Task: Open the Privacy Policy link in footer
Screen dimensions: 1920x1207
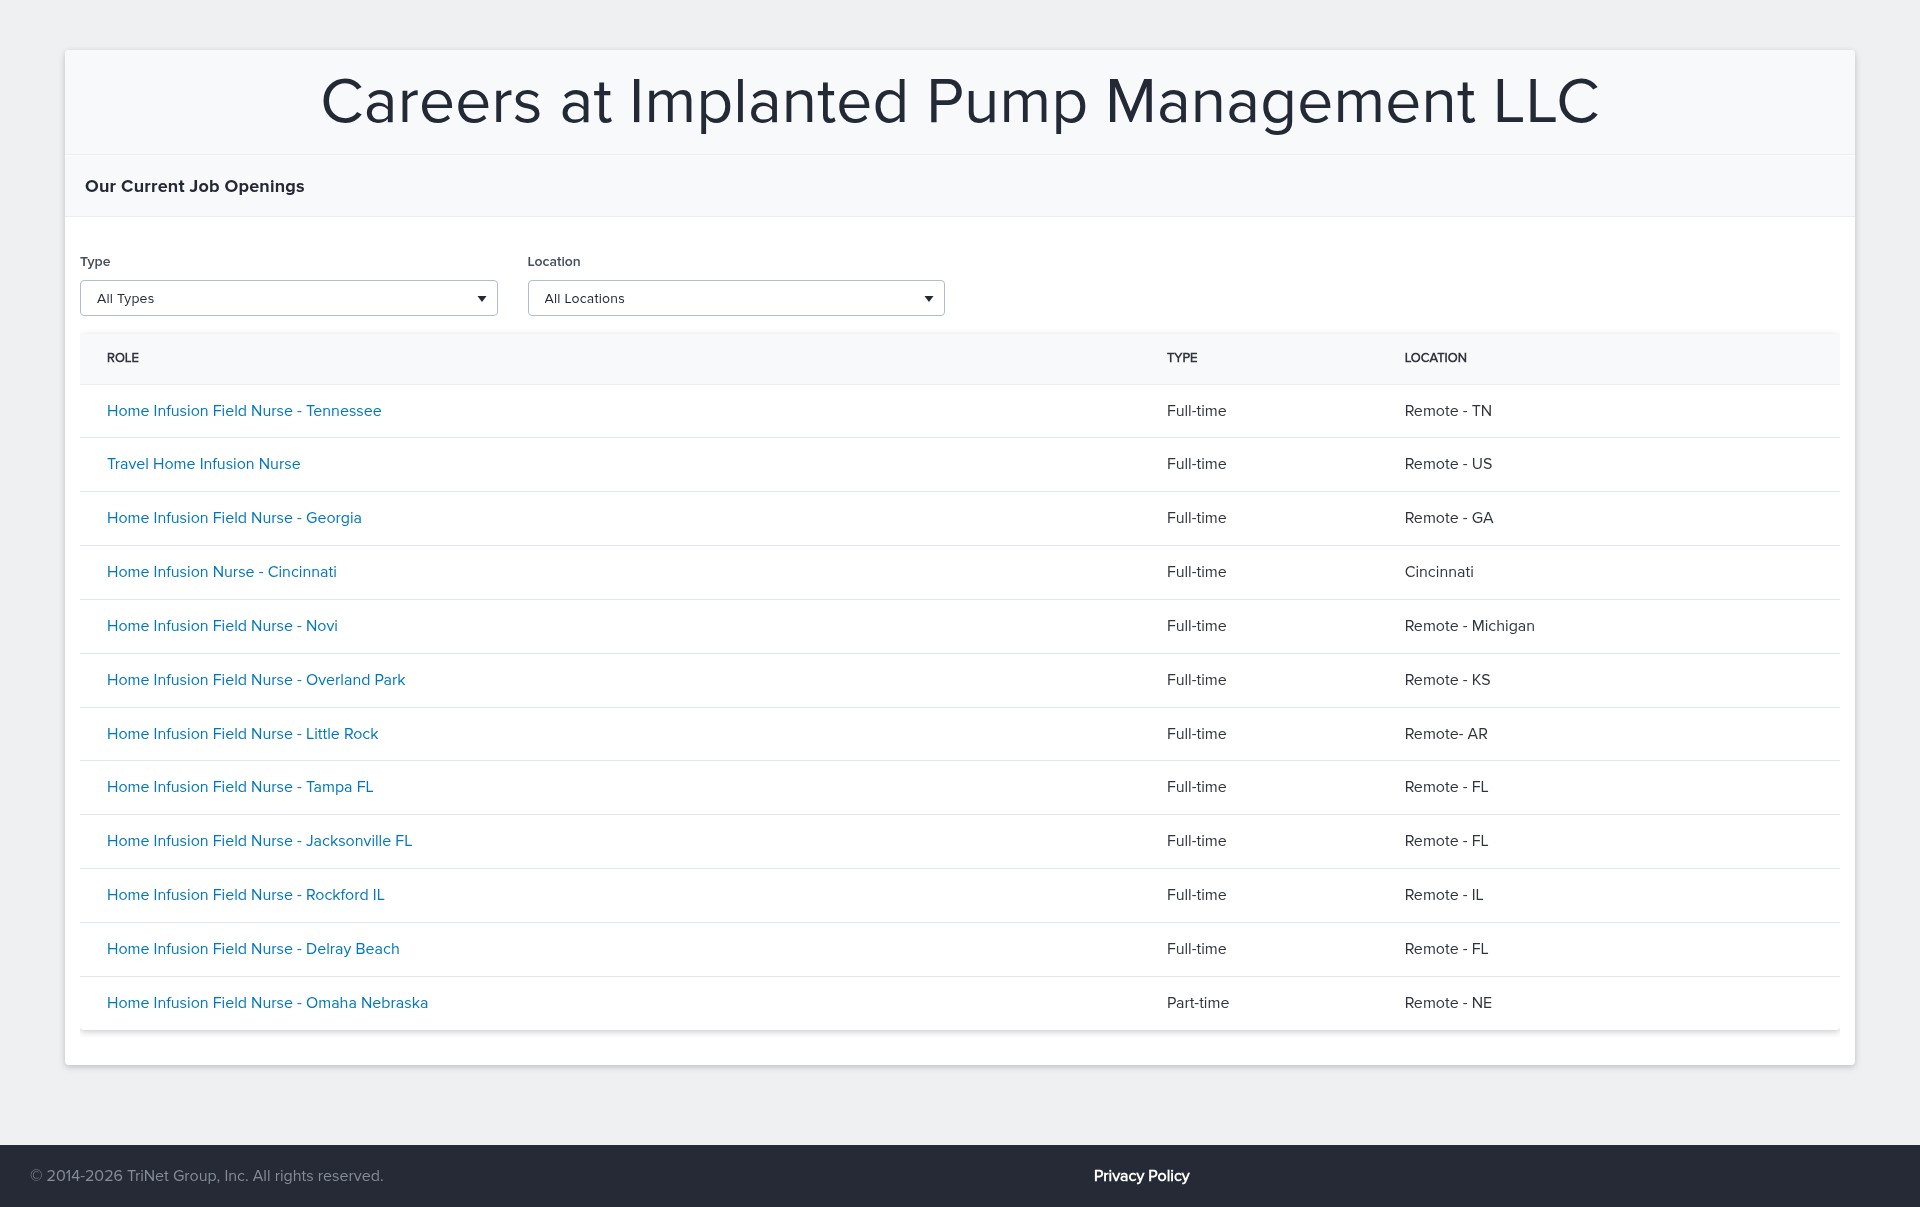Action: point(1141,1176)
